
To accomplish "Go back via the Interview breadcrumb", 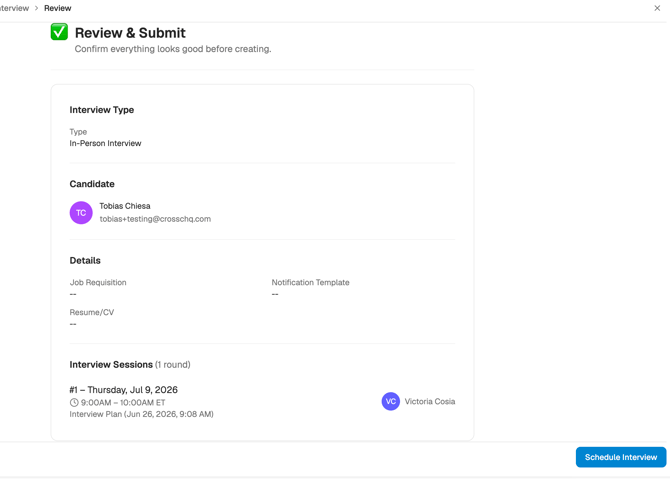I will coord(14,8).
